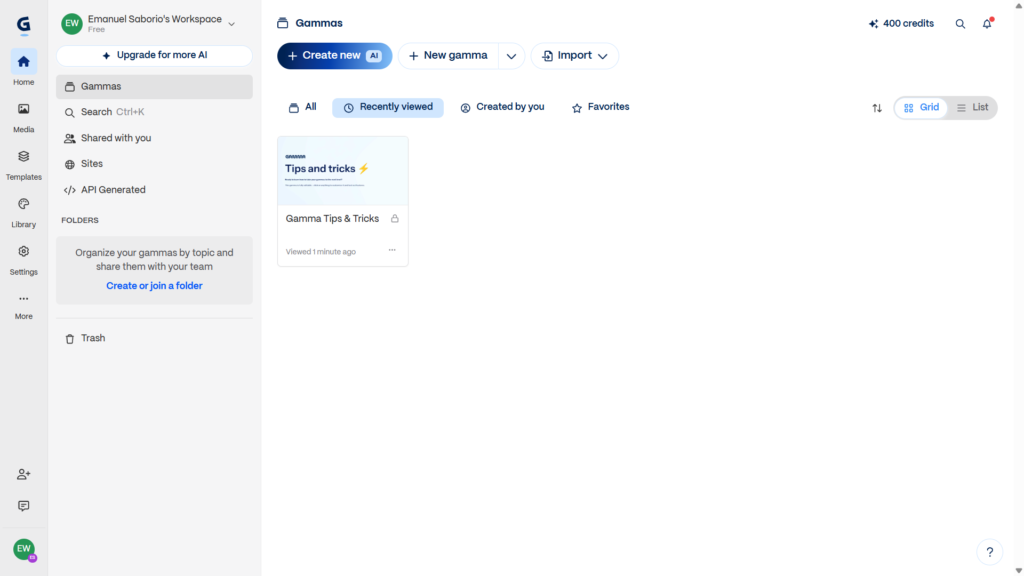Click Create new AI button
Image resolution: width=1024 pixels, height=576 pixels.
(334, 56)
